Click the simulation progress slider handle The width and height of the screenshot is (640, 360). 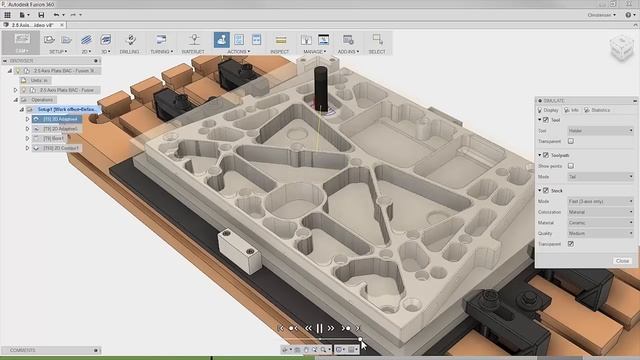360,339
